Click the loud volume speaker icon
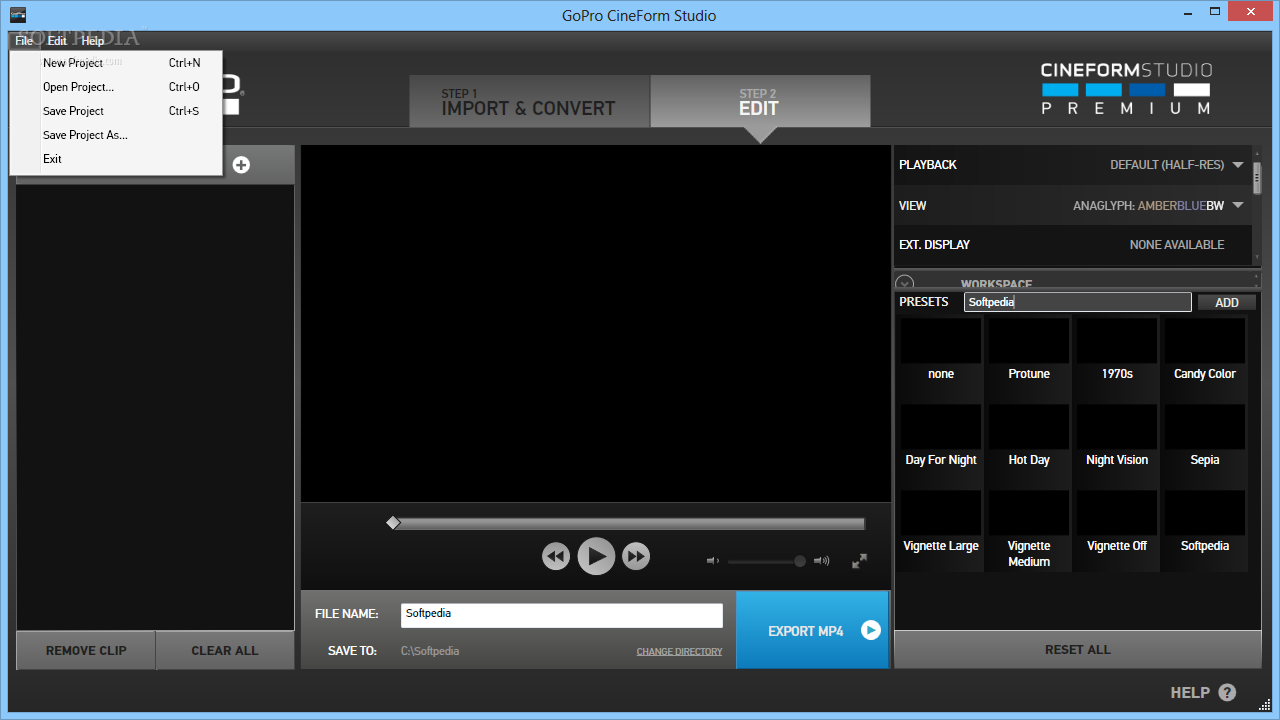This screenshot has height=720, width=1280. click(822, 561)
